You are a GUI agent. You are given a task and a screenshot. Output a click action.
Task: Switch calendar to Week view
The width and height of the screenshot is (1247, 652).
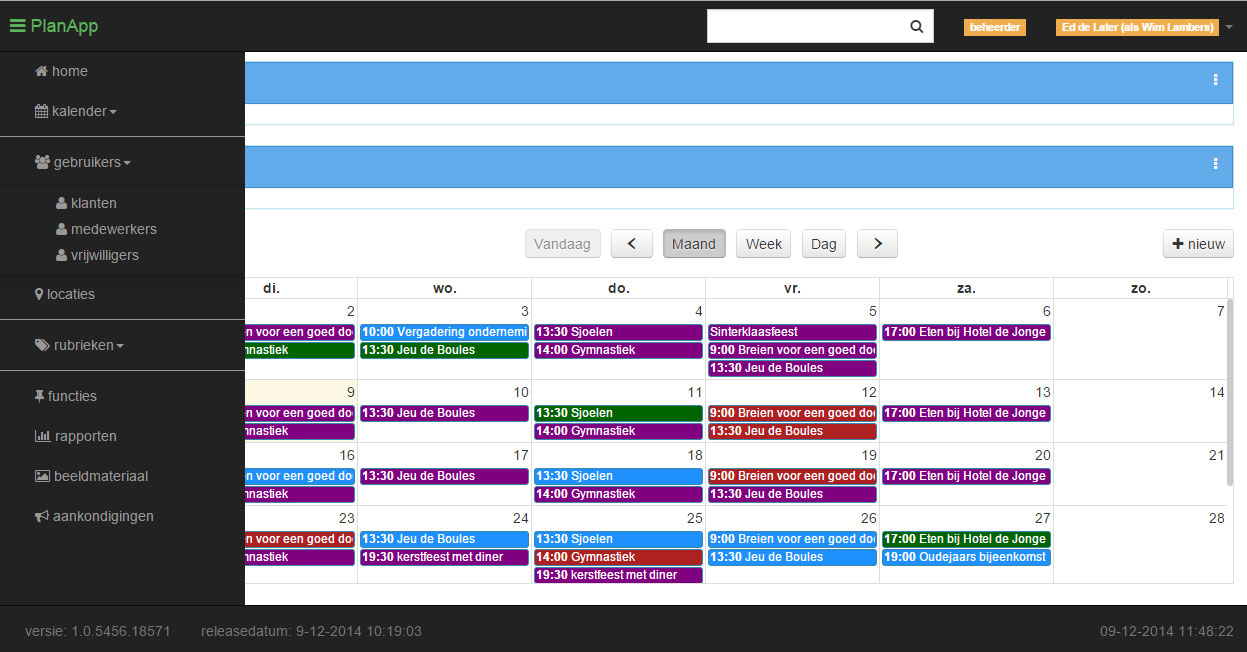tap(763, 244)
